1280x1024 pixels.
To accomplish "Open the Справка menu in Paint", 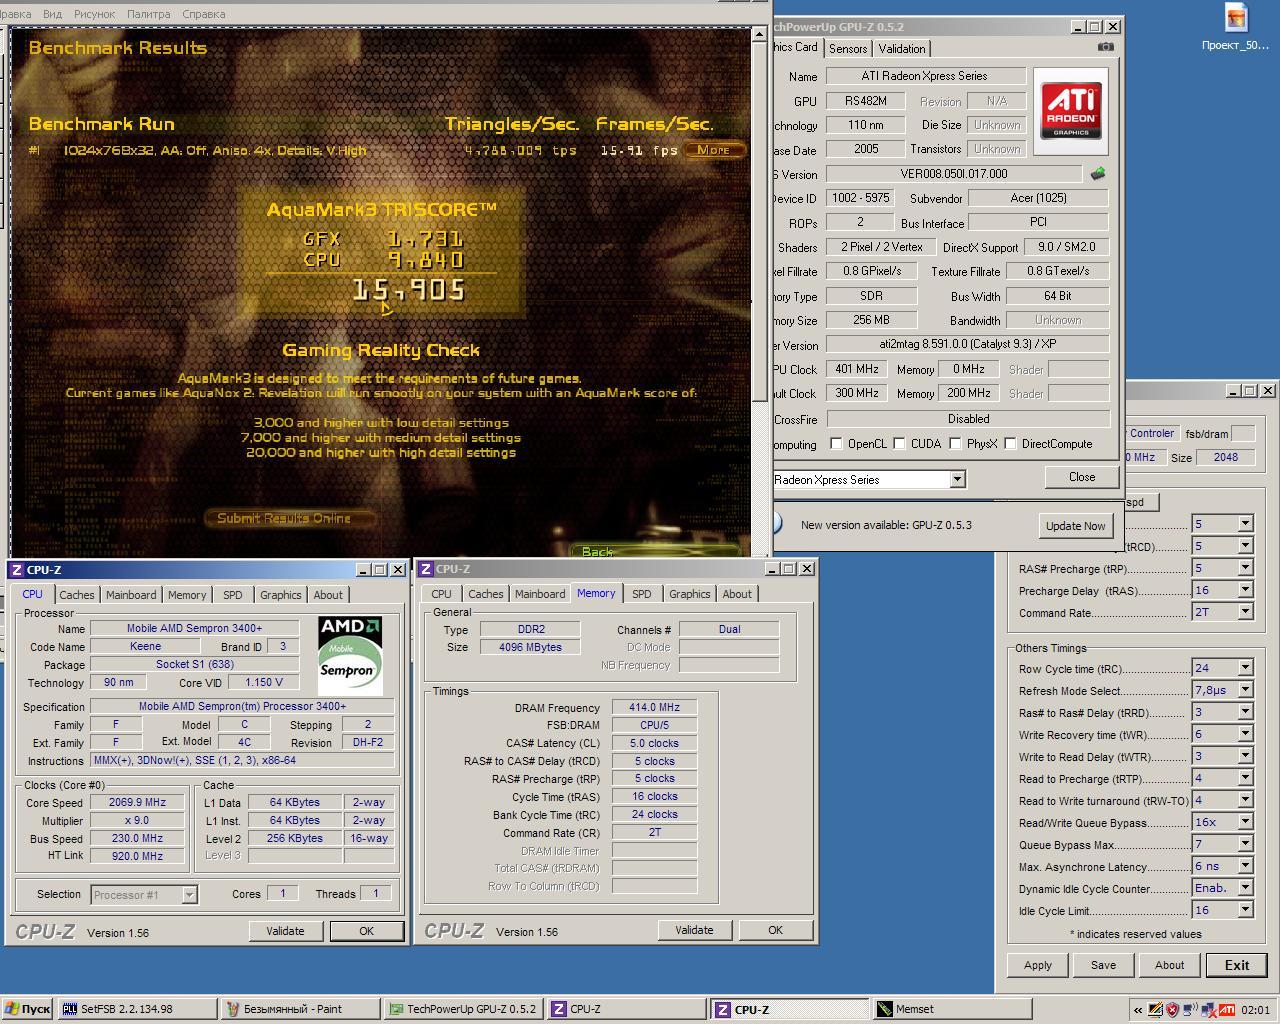I will pyautogui.click(x=203, y=14).
